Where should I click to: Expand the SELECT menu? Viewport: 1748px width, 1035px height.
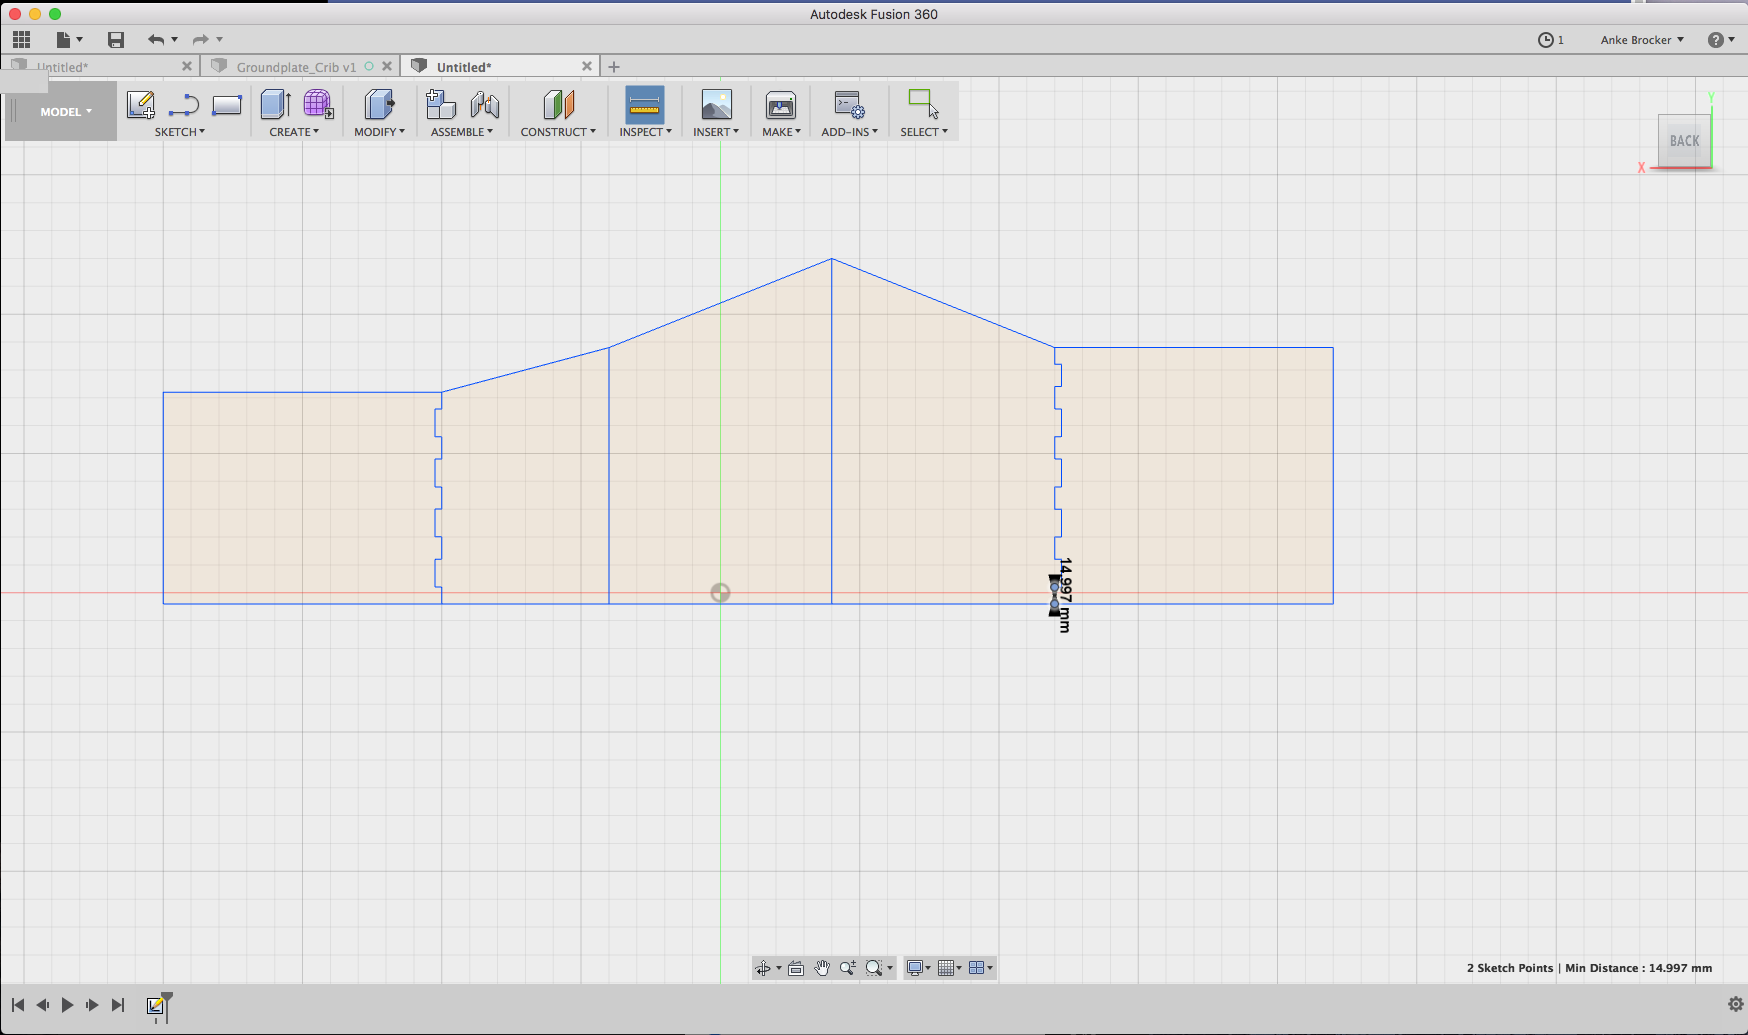click(x=924, y=132)
